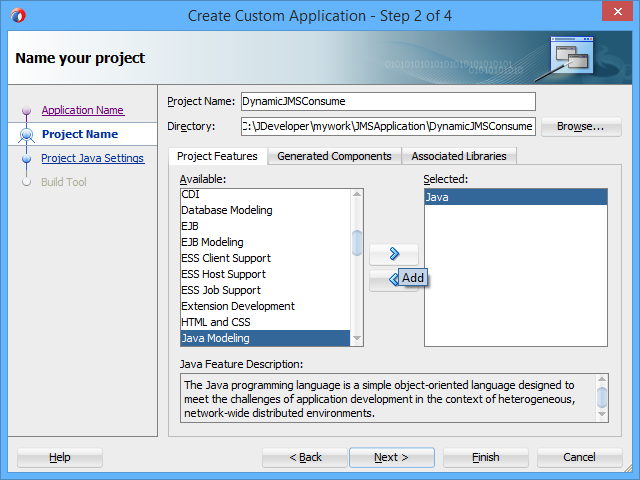Viewport: 640px width, 480px height.
Task: Click the Add right-arrow shuttle icon
Action: pos(394,254)
